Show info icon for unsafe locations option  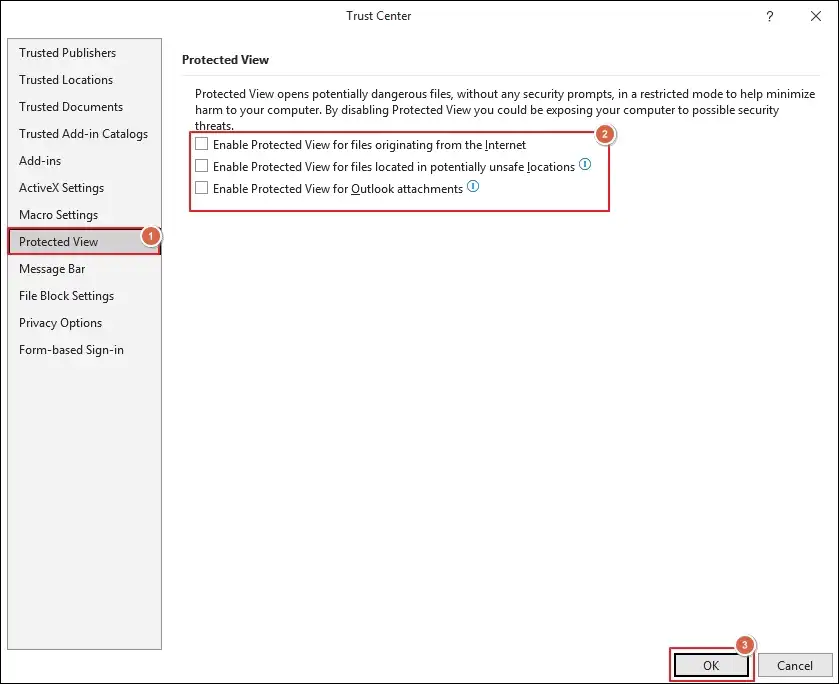[585, 164]
